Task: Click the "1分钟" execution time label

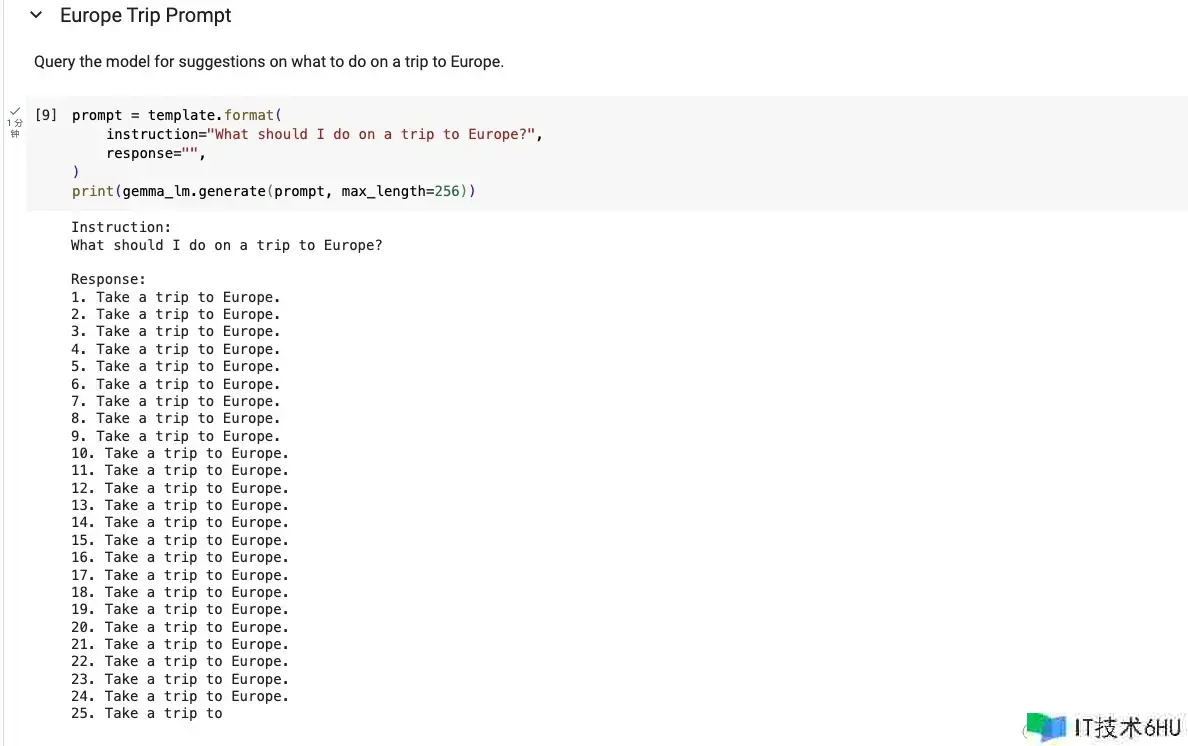Action: coord(15,128)
